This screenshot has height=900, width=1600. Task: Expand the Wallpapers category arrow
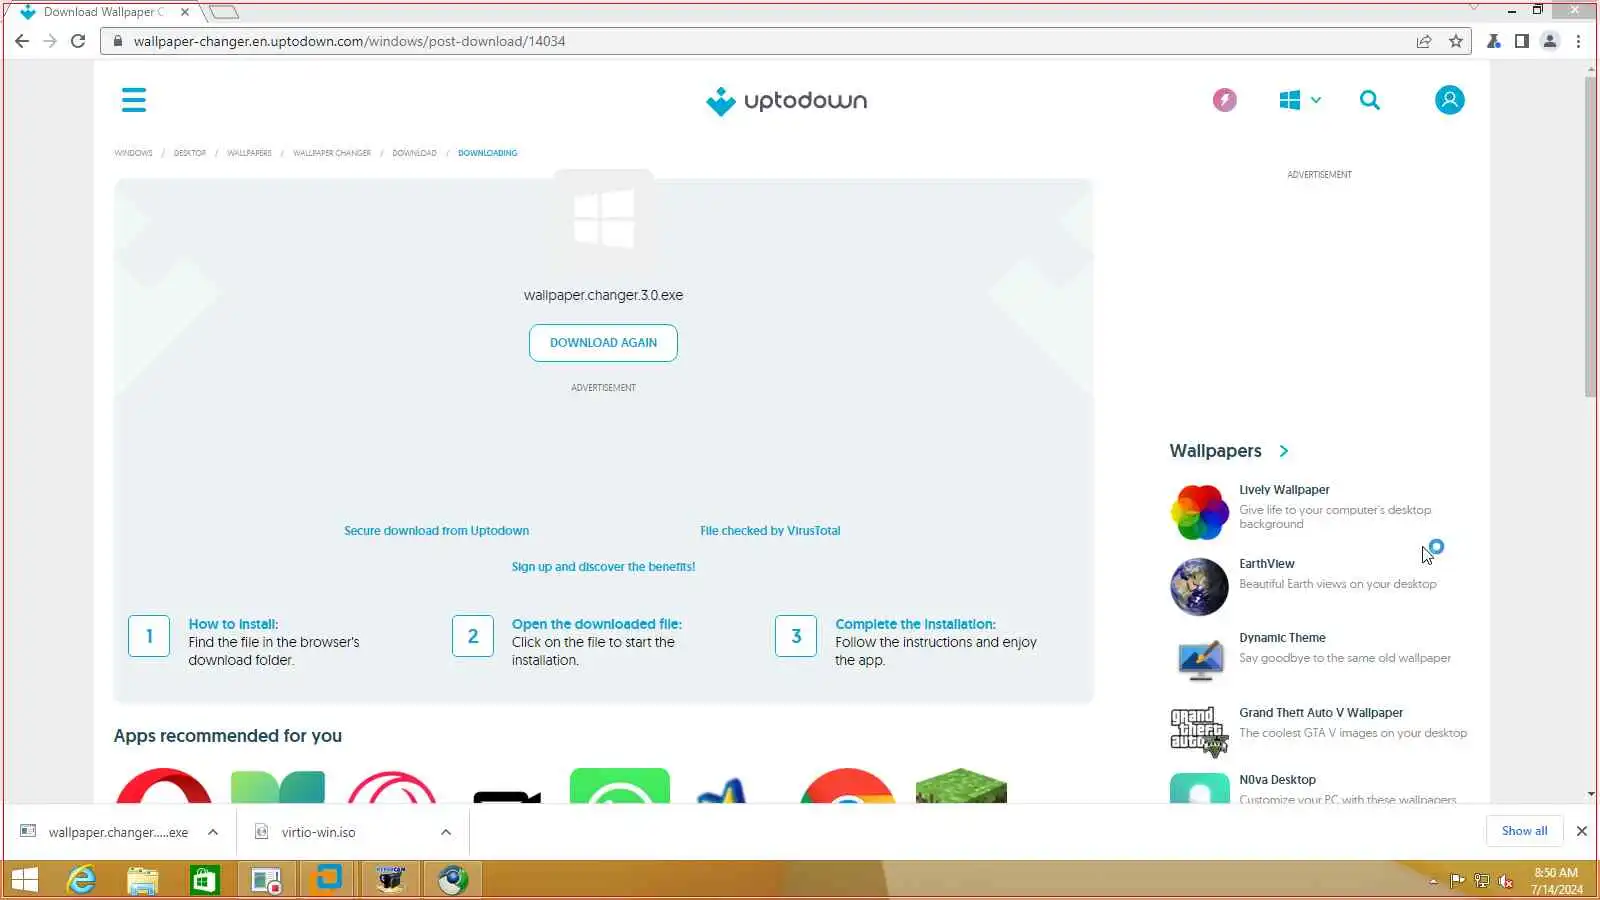click(1284, 451)
